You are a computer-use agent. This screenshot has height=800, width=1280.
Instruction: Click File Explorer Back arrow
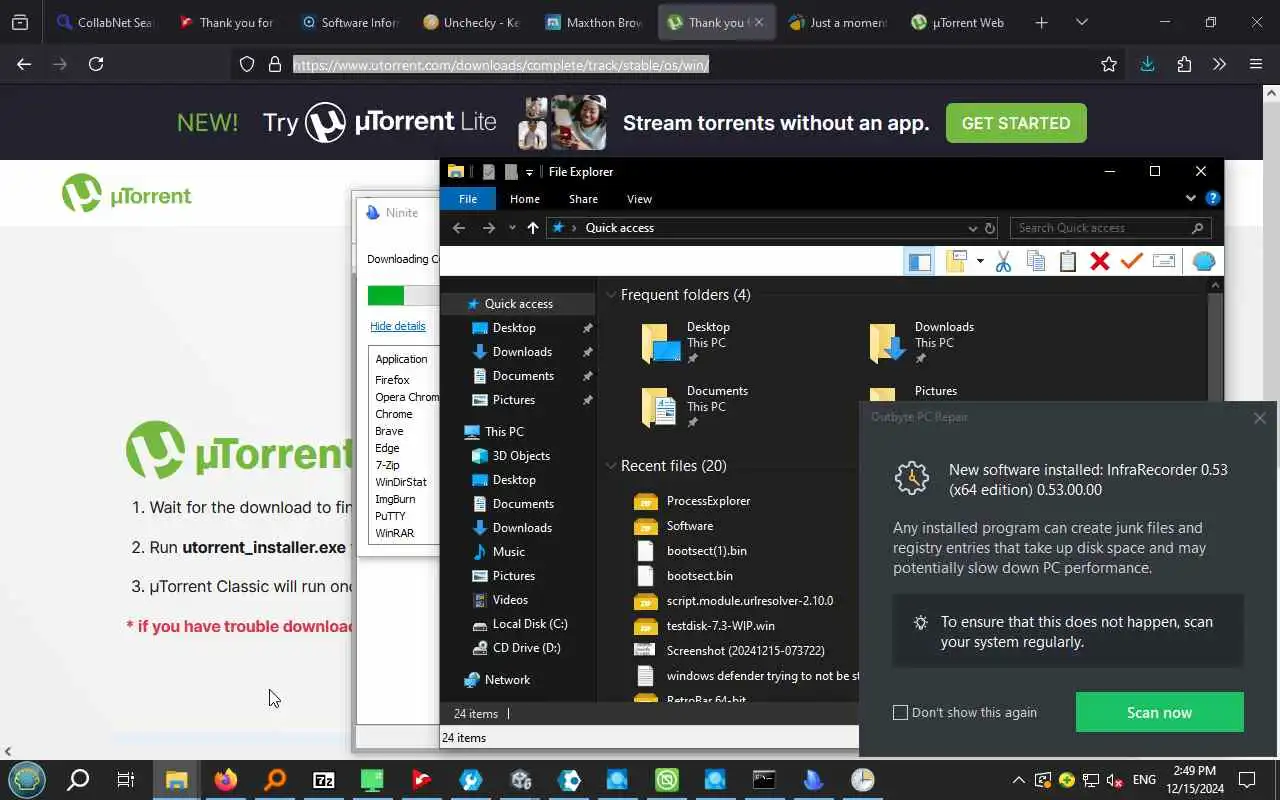(459, 228)
